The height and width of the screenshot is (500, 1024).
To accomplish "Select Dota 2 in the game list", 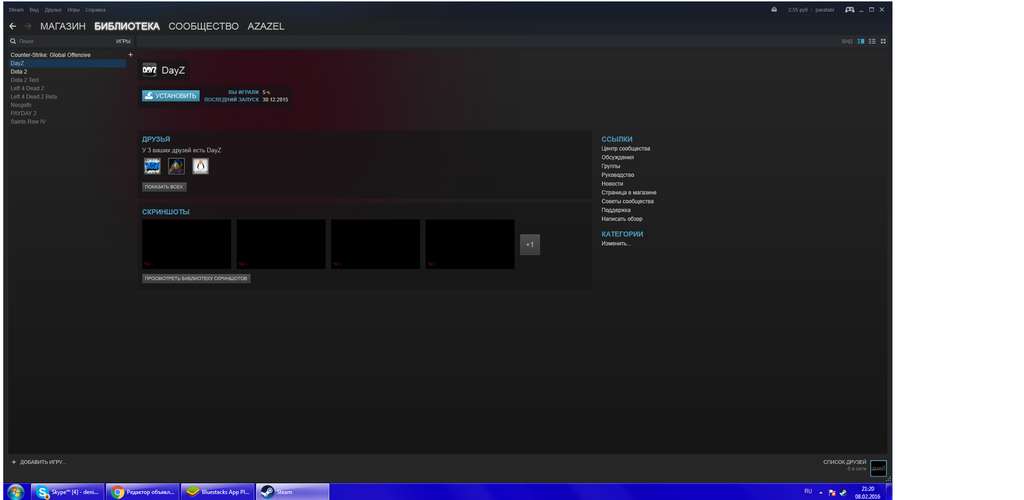I will (18, 72).
